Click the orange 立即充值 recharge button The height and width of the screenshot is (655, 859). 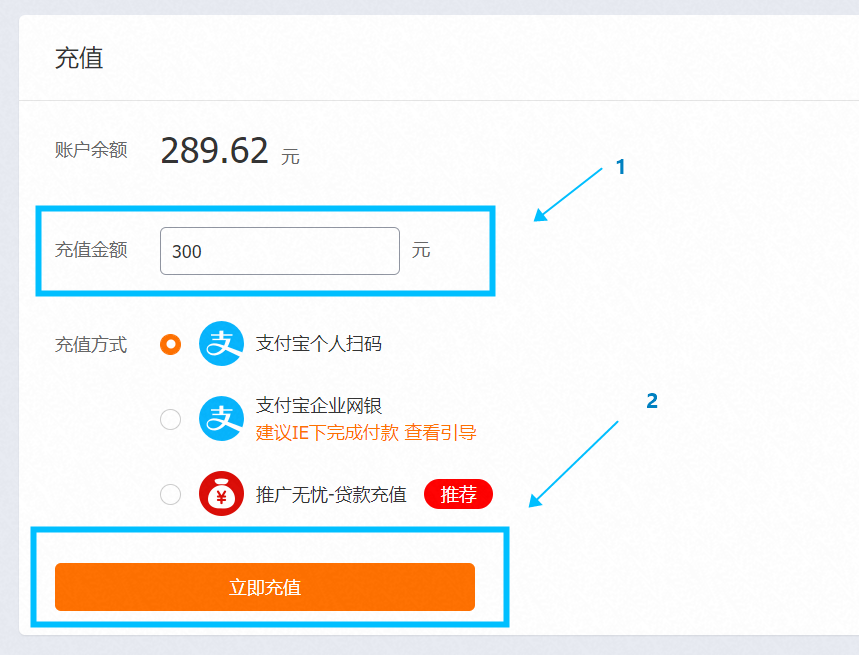tap(265, 587)
